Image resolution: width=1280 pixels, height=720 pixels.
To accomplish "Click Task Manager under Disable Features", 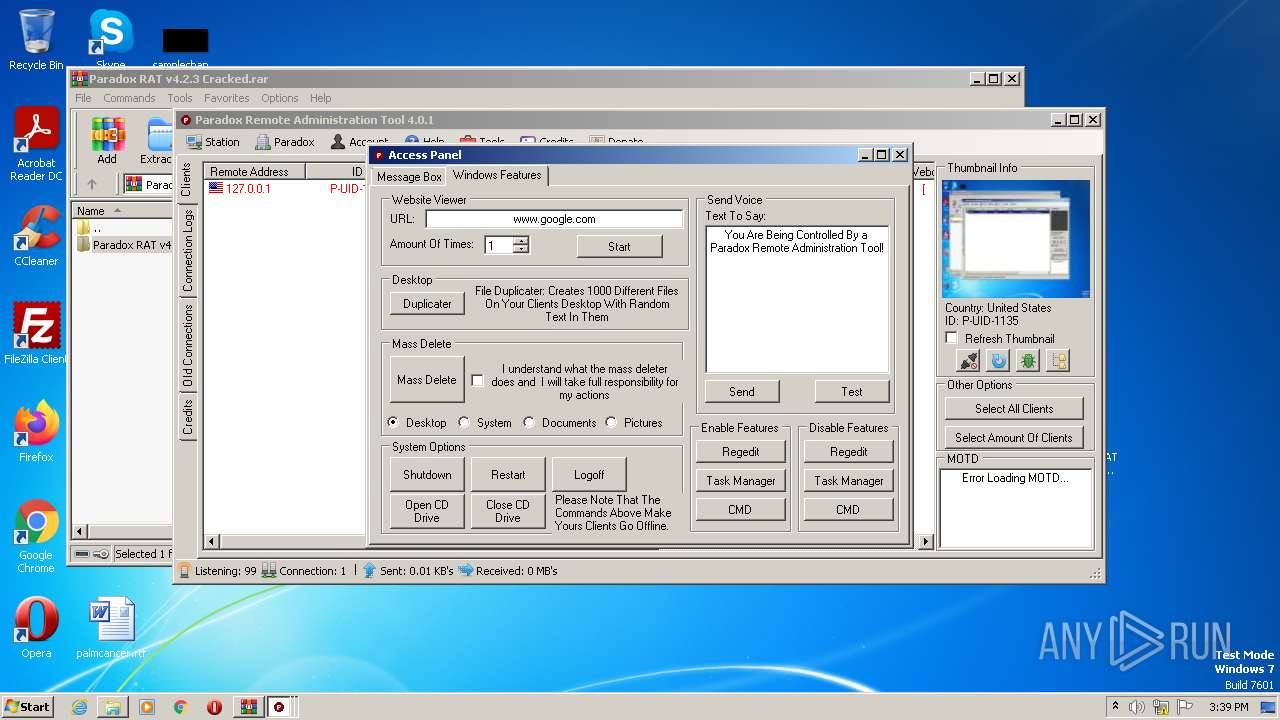I will coord(849,481).
